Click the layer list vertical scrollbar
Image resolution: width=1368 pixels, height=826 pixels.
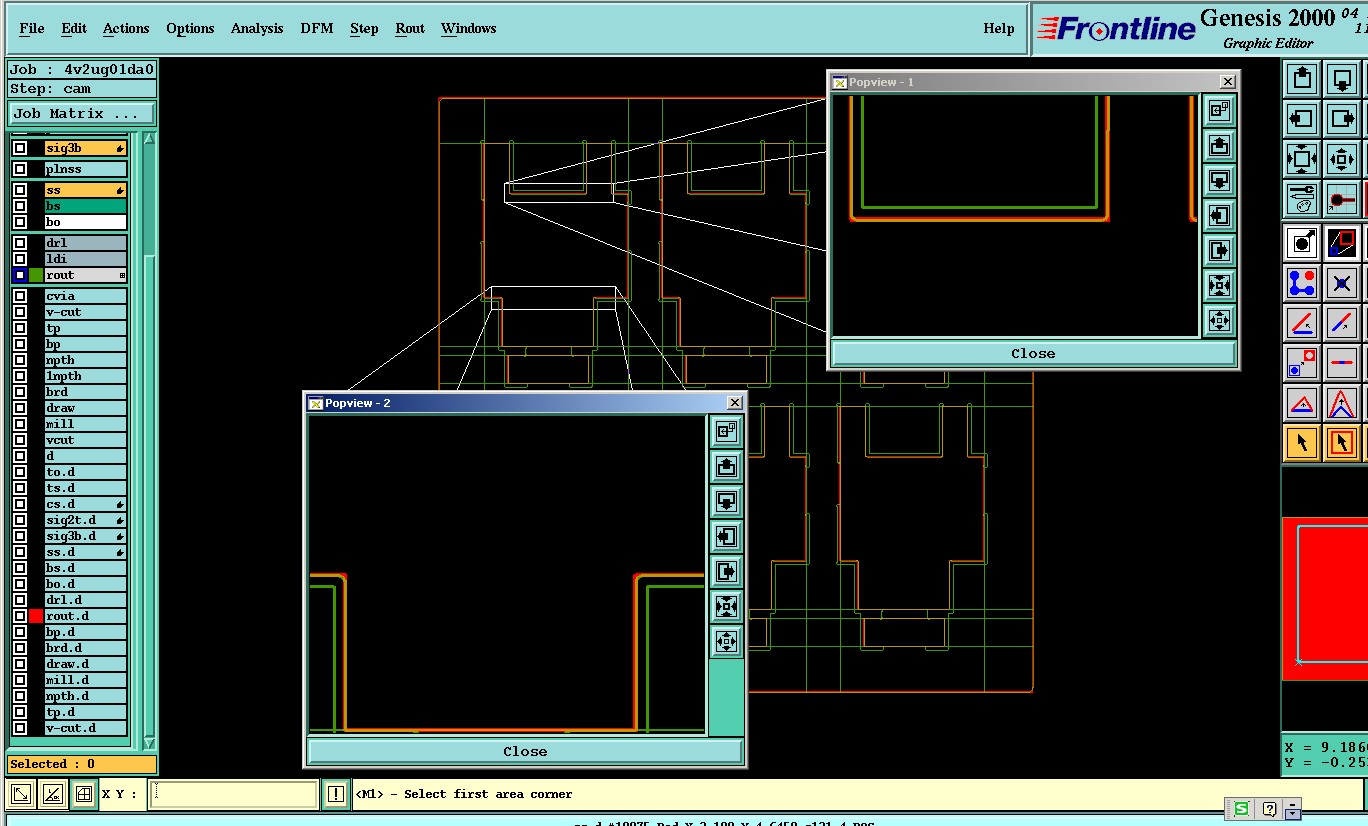click(x=149, y=441)
